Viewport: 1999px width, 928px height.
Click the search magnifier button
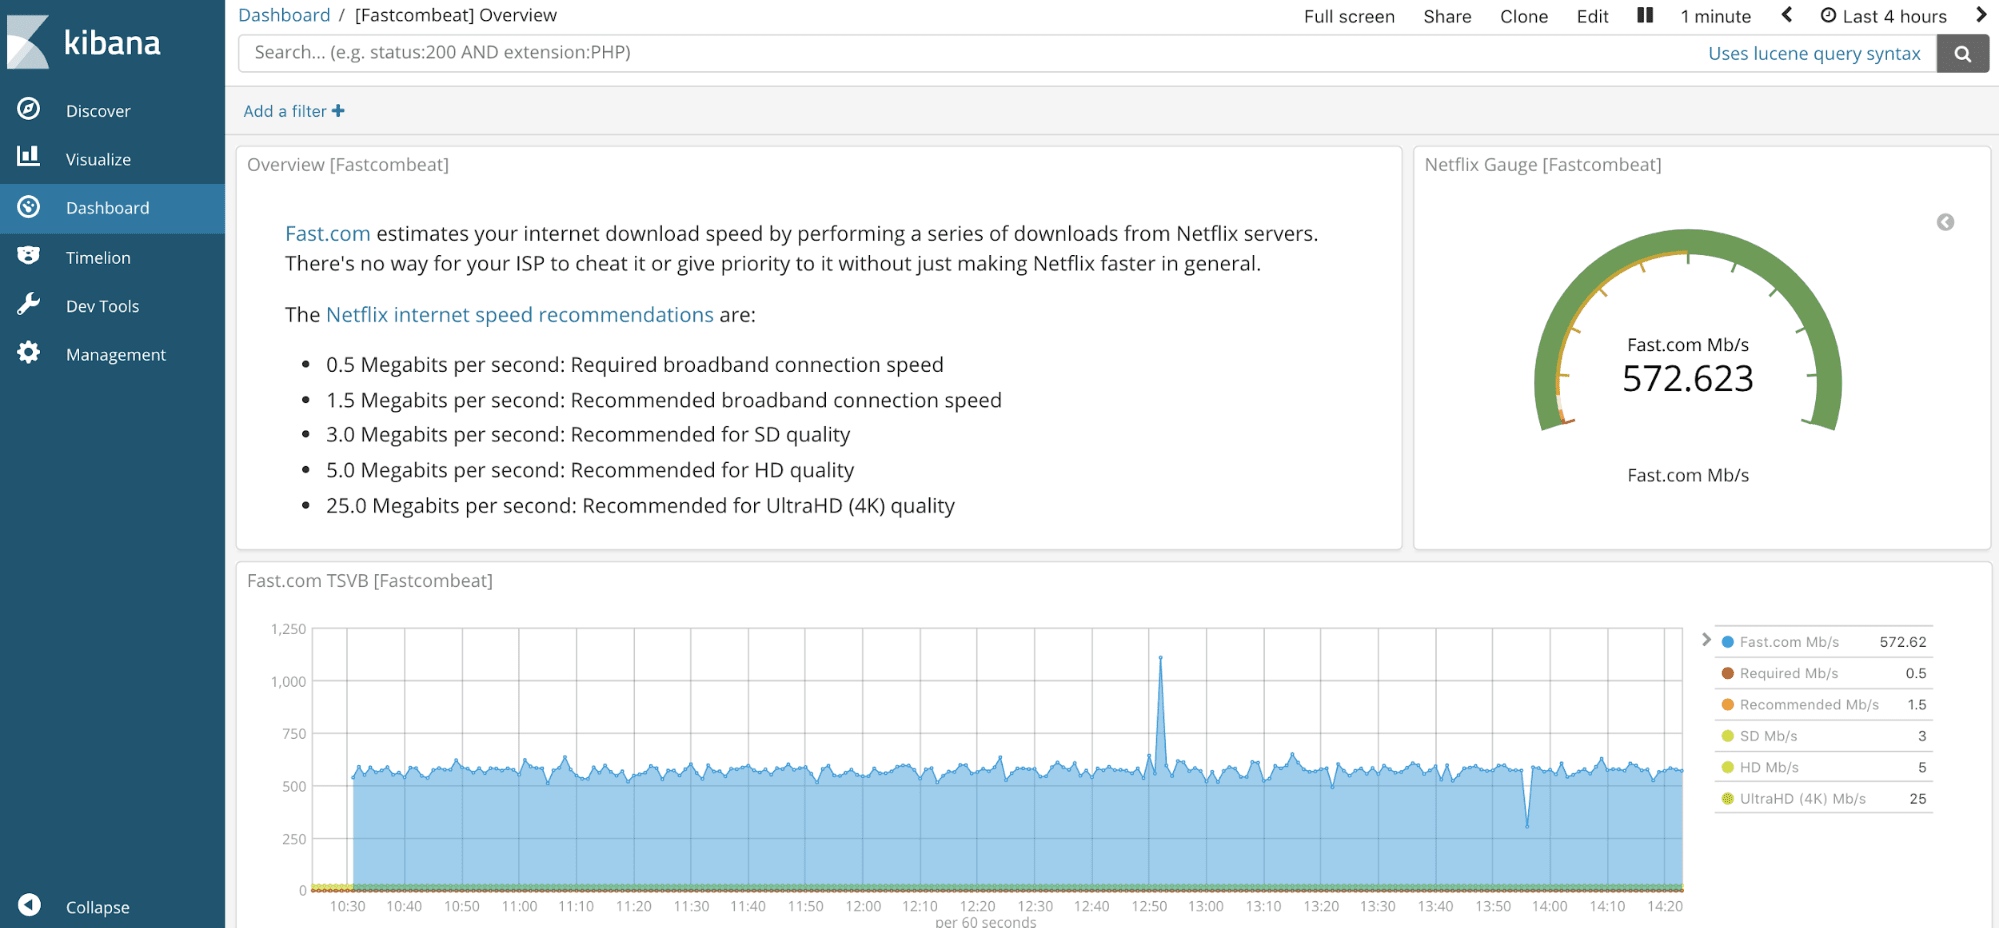(x=1962, y=54)
